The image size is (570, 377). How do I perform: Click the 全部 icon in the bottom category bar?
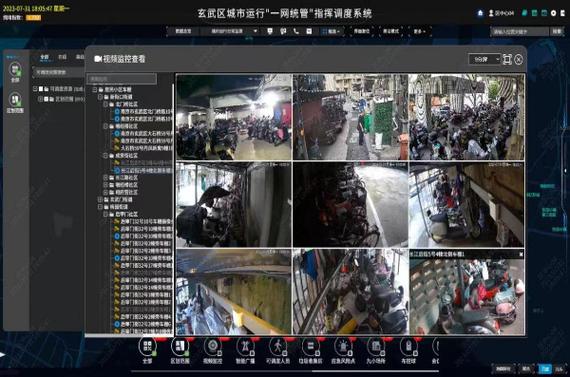pos(147,346)
